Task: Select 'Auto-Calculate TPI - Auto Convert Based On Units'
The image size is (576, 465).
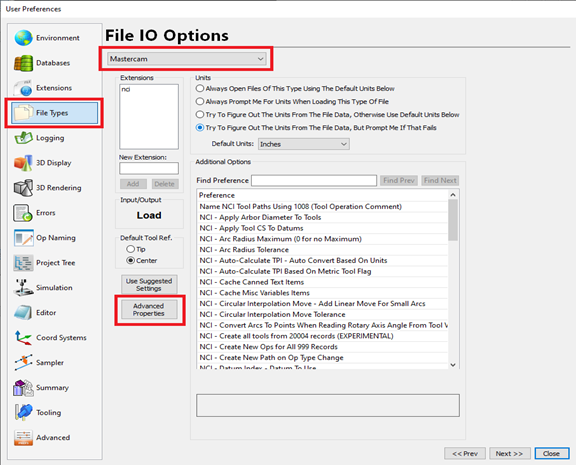Action: pos(323,260)
